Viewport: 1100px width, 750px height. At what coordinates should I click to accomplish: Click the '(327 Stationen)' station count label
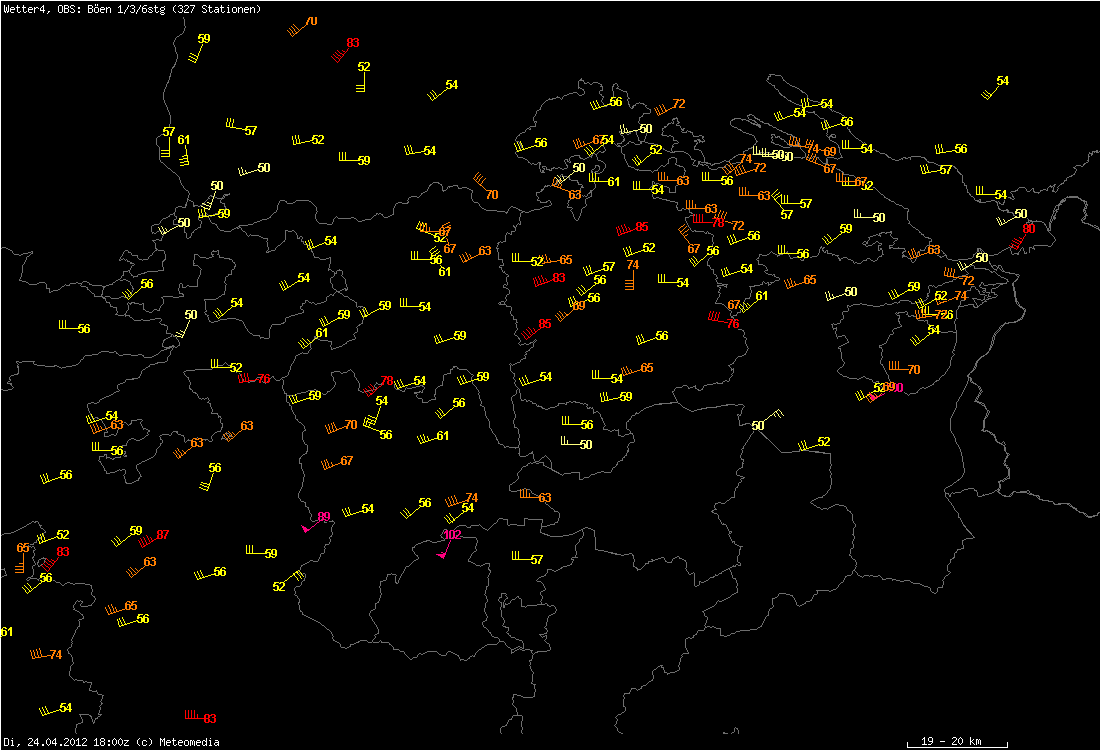[x=217, y=9]
